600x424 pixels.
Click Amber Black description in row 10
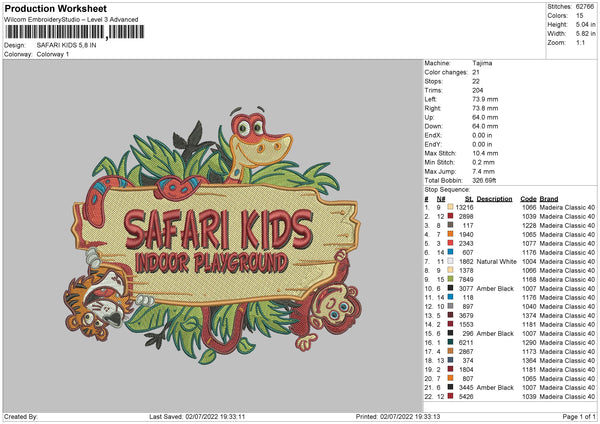pyautogui.click(x=495, y=289)
